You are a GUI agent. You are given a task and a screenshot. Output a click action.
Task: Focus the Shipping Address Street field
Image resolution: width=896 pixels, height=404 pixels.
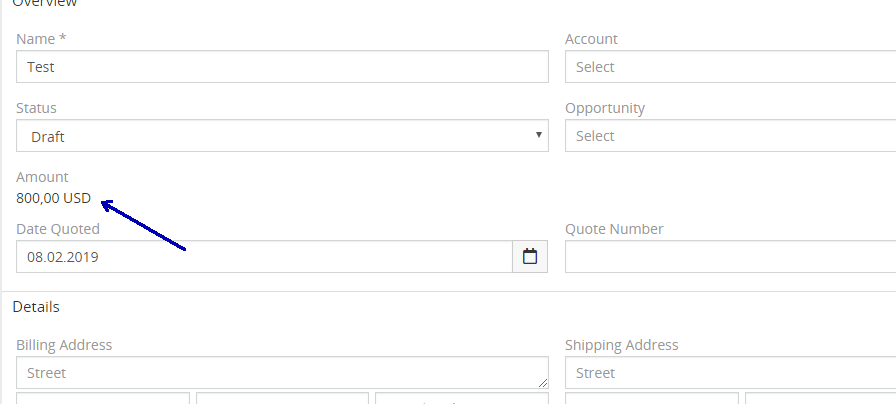point(730,373)
